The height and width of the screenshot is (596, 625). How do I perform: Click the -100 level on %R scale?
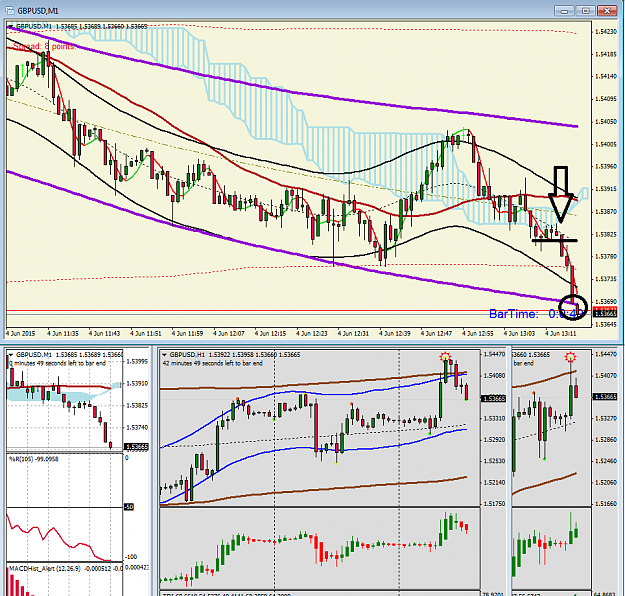tap(131, 557)
